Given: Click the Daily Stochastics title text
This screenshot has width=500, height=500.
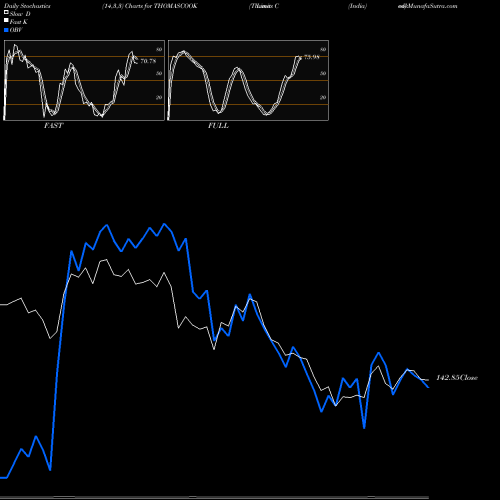Looking at the screenshot, I should pos(27,6).
